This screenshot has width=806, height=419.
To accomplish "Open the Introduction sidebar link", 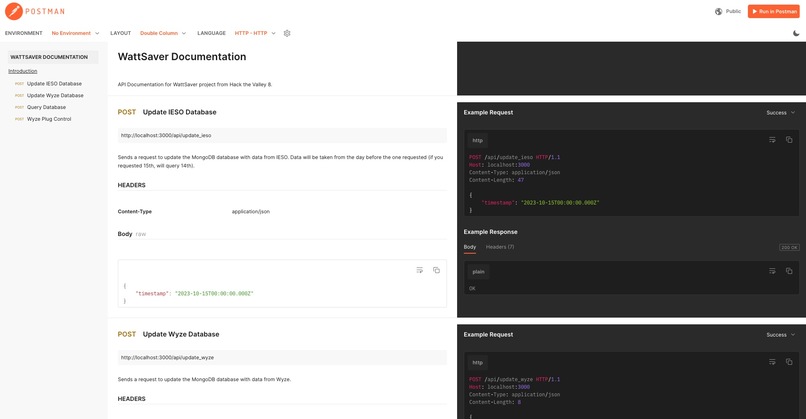I will tap(23, 71).
